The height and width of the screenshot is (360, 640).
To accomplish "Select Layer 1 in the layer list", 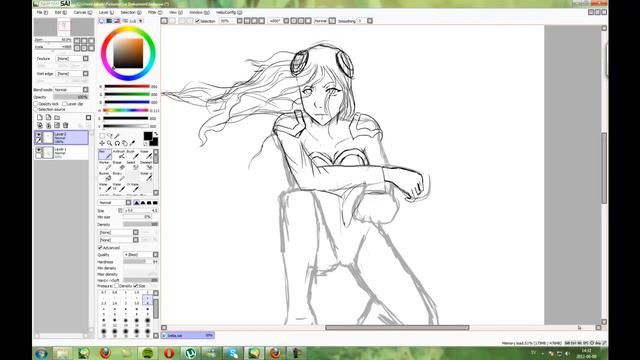I will click(61, 153).
